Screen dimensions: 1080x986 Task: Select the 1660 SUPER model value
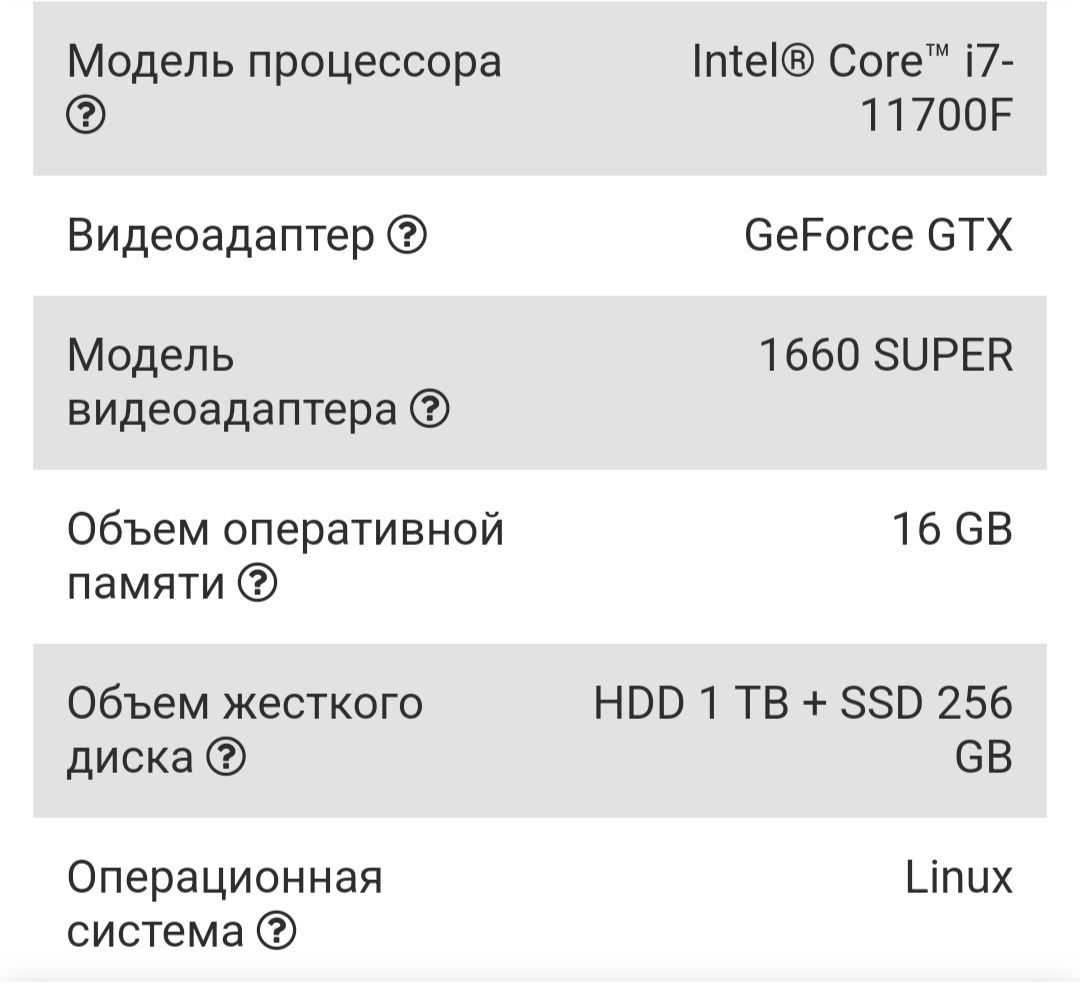click(x=886, y=355)
